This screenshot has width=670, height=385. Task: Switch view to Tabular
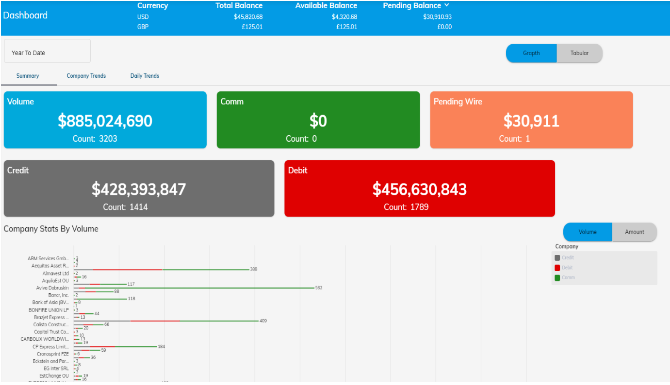[580, 53]
